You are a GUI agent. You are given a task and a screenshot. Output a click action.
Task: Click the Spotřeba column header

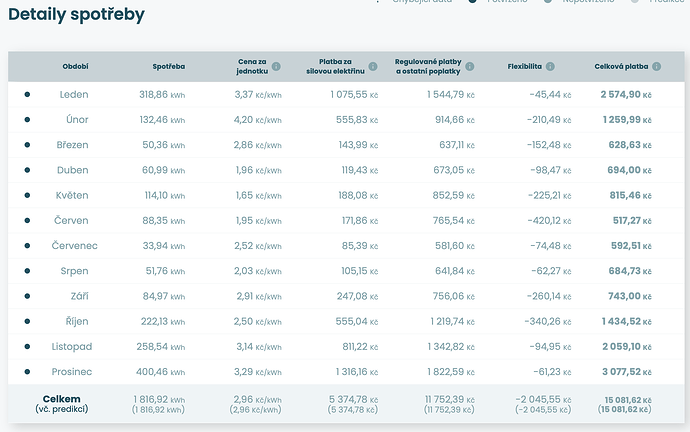click(x=167, y=67)
